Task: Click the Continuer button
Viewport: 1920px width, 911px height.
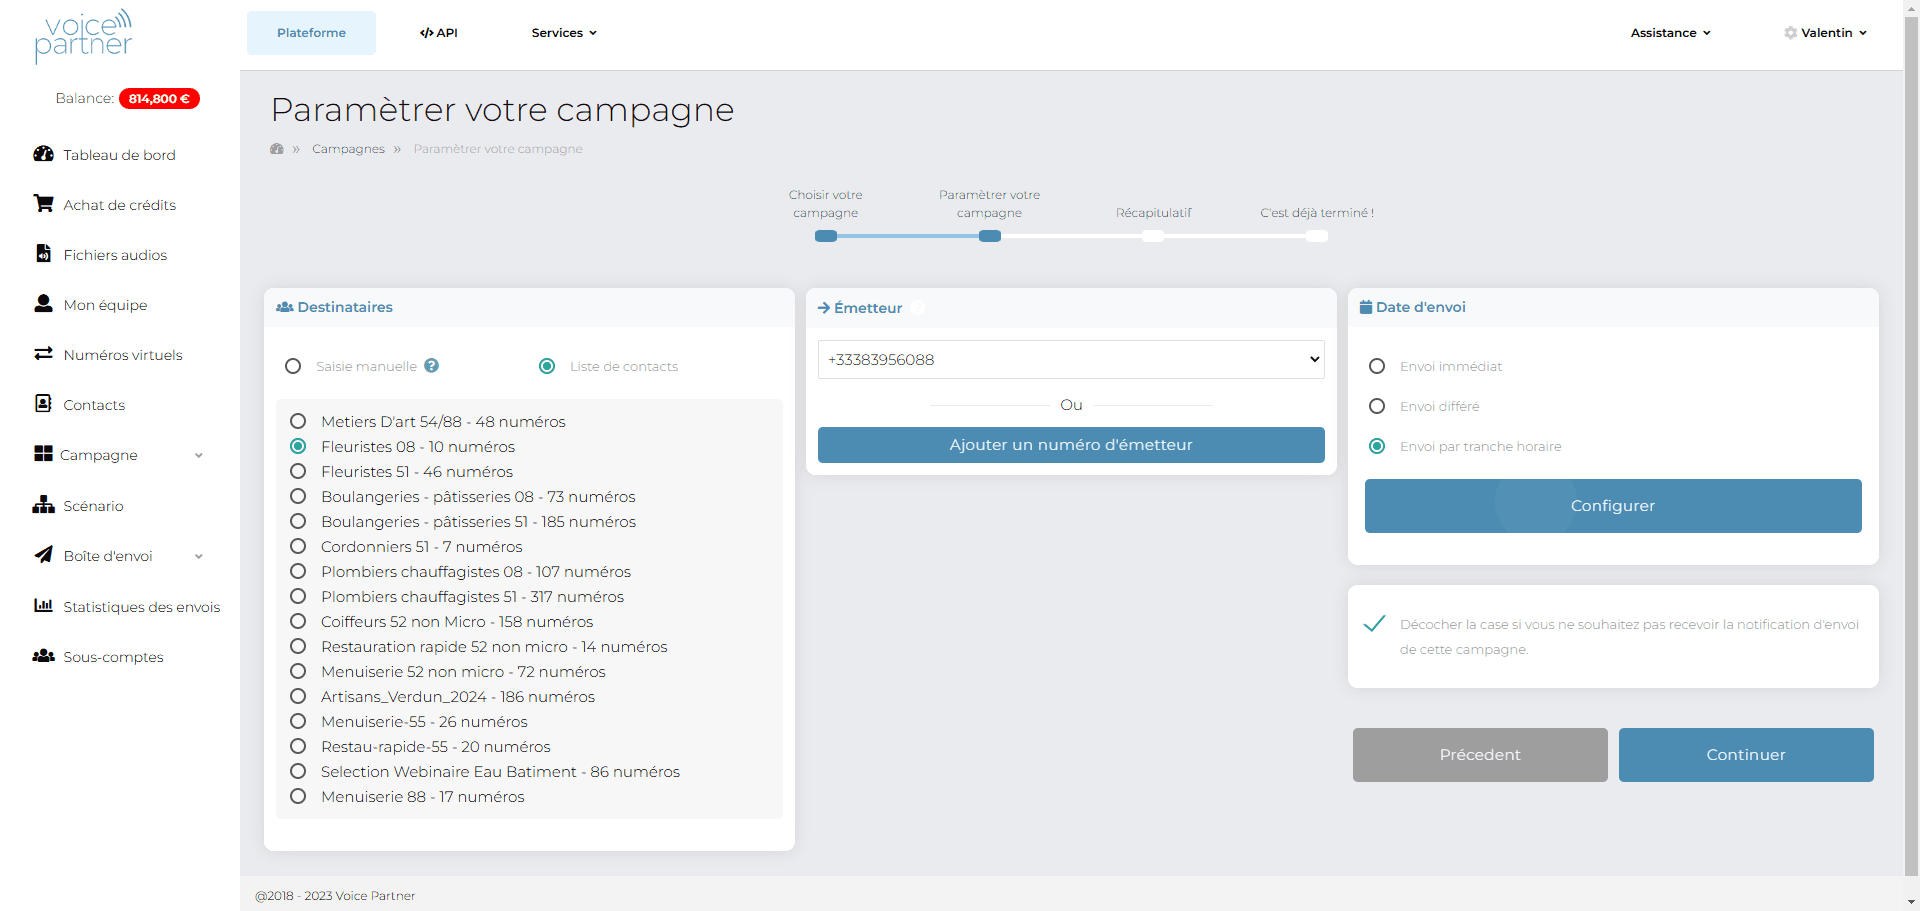Action: click(1746, 755)
